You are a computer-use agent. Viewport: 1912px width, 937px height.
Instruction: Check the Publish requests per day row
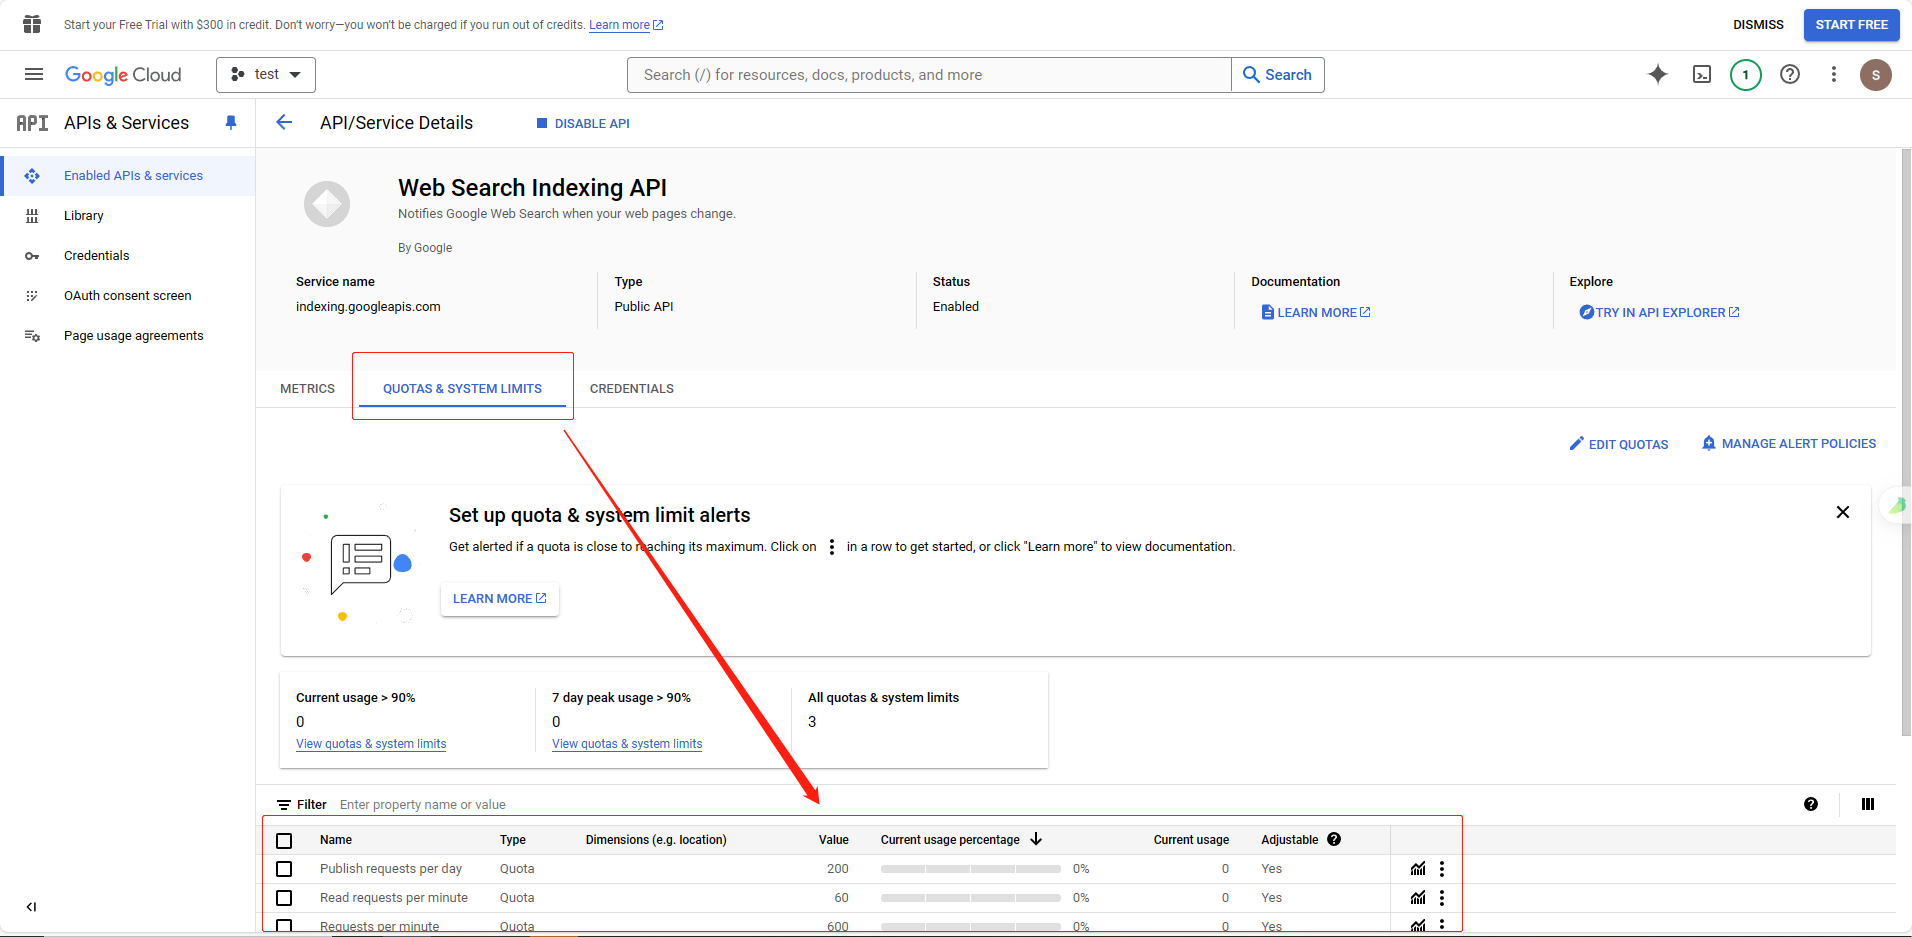[x=284, y=869]
